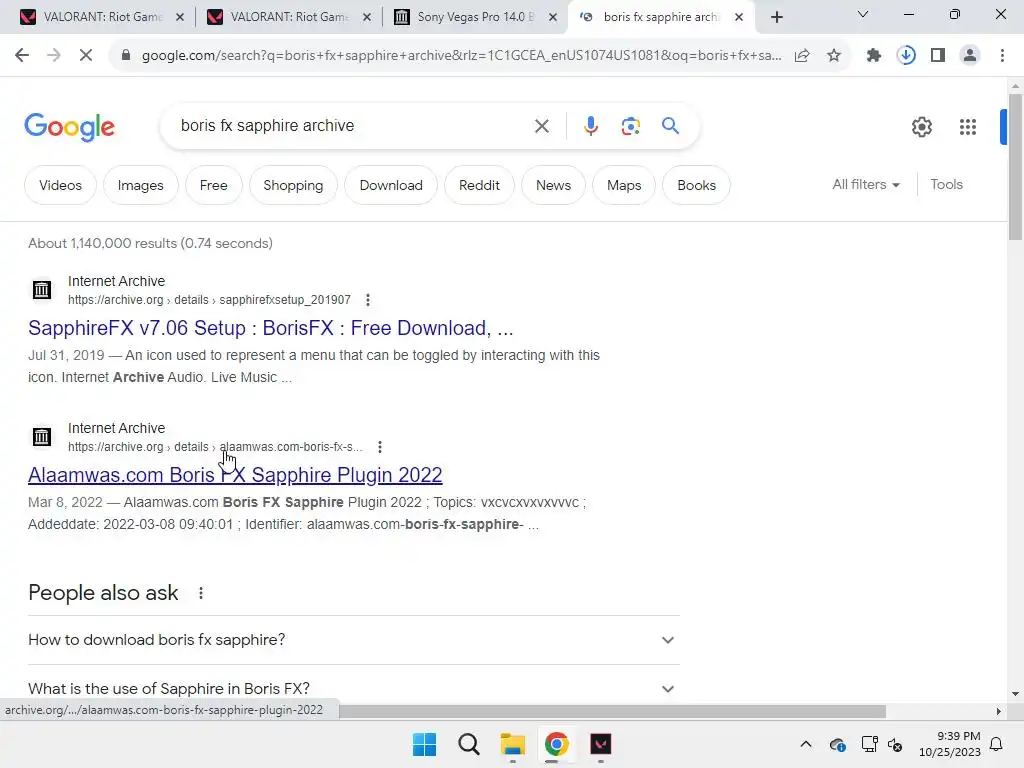Screen dimensions: 1024x768
Task: Open the Chrome extensions puzzle icon
Action: pos(874,56)
